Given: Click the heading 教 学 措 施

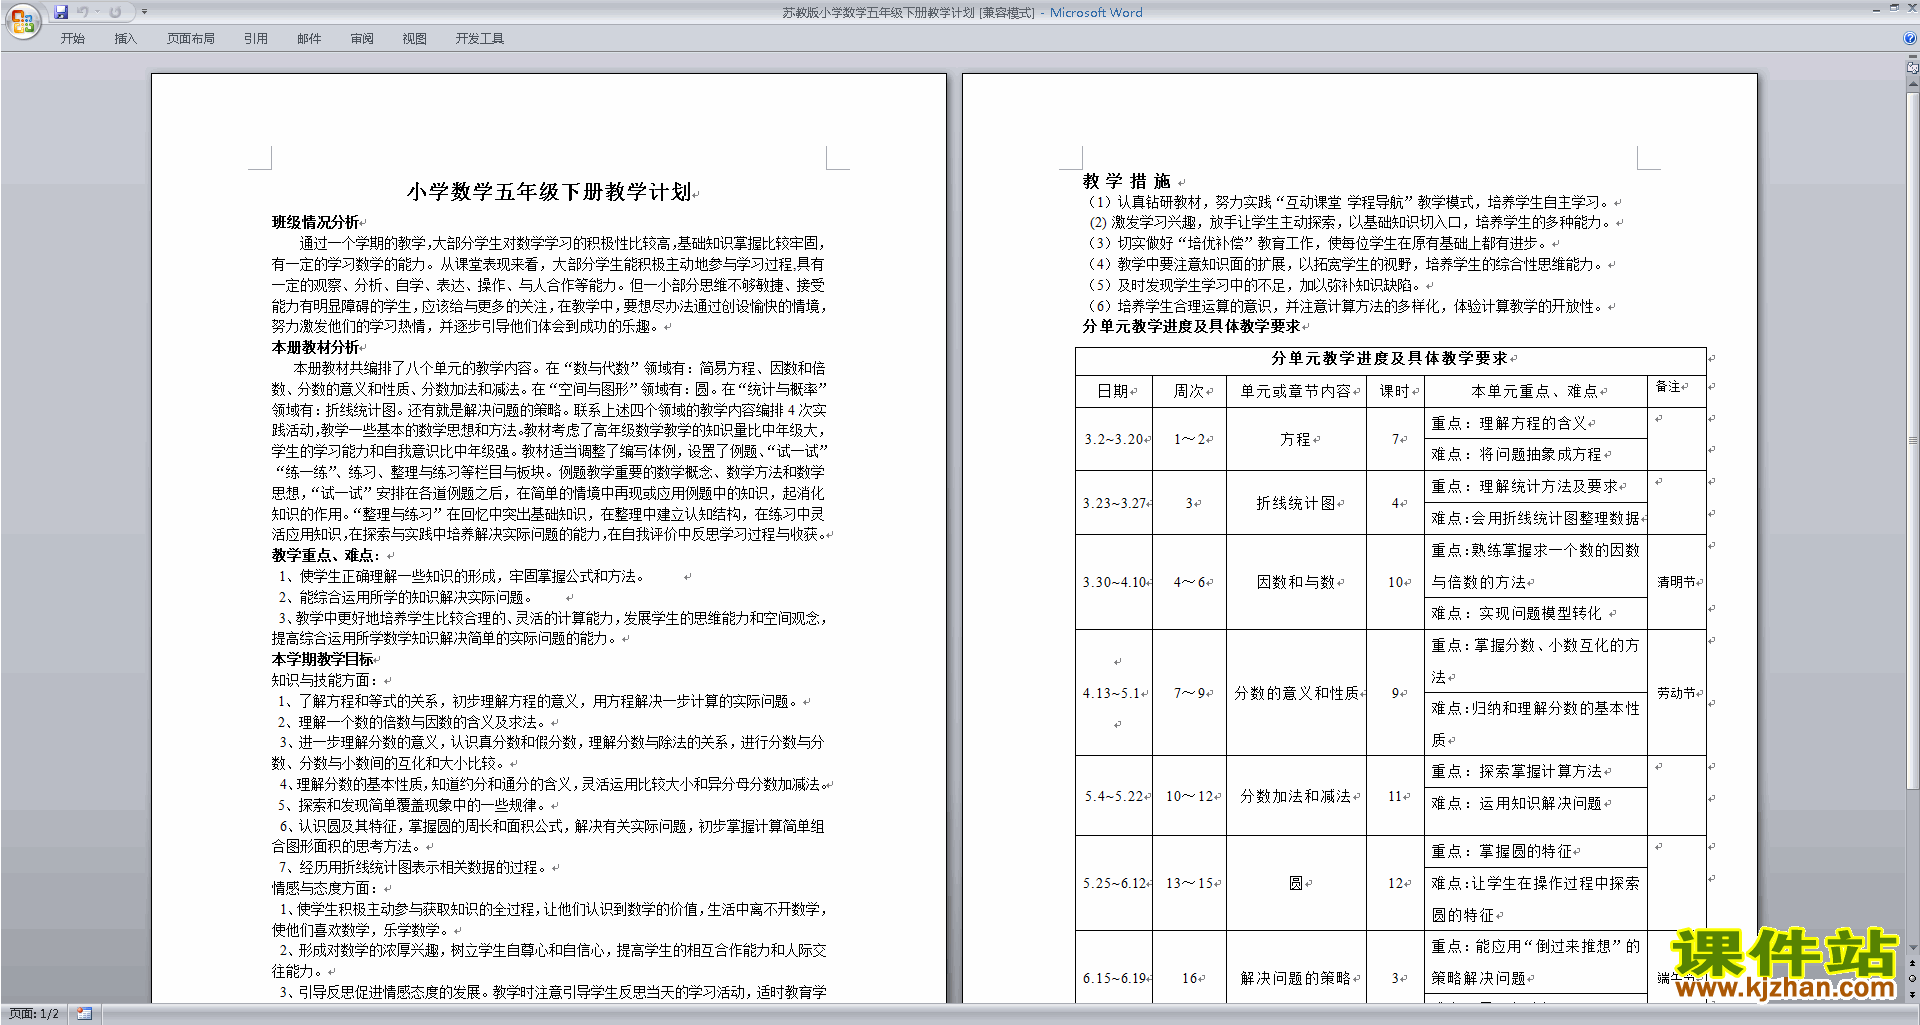Looking at the screenshot, I should click(1127, 182).
